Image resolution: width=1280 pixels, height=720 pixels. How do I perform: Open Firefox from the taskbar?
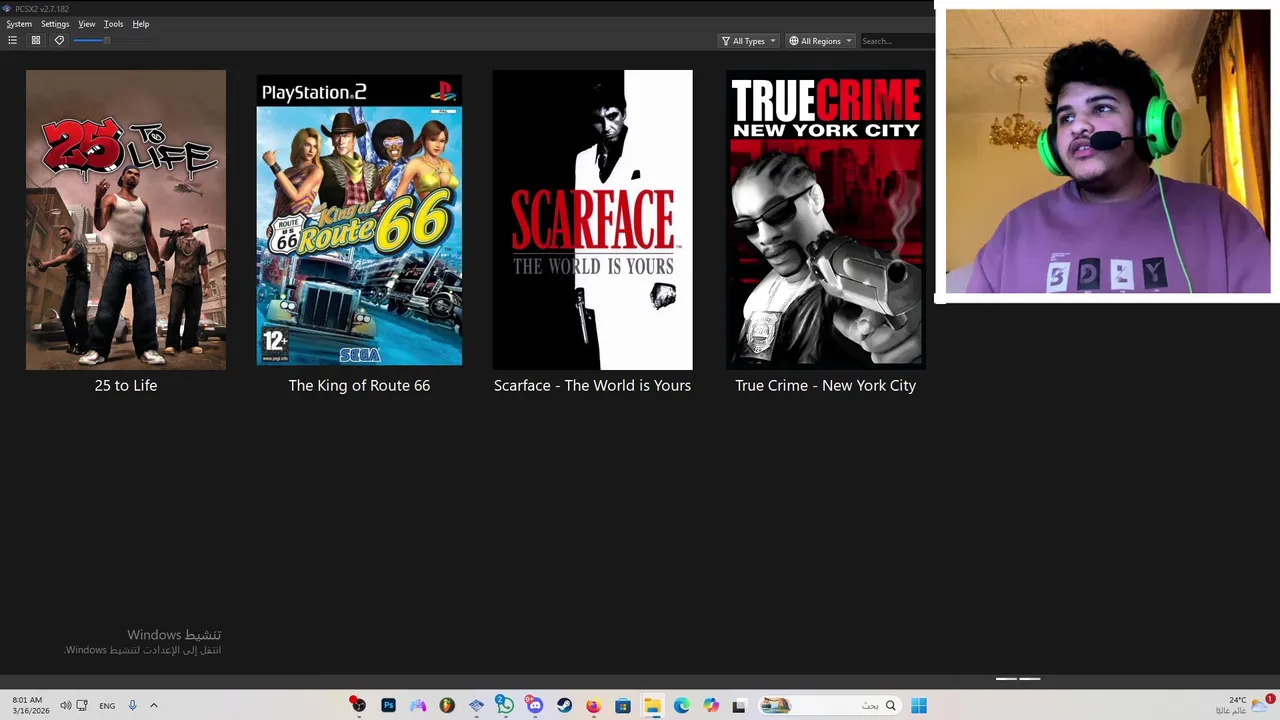pos(593,706)
